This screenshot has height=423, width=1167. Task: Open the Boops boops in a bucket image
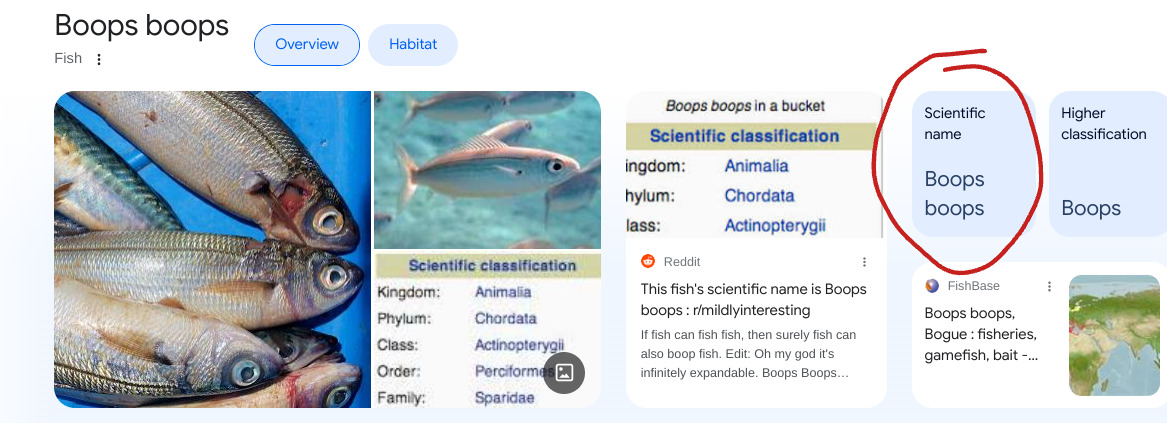755,165
